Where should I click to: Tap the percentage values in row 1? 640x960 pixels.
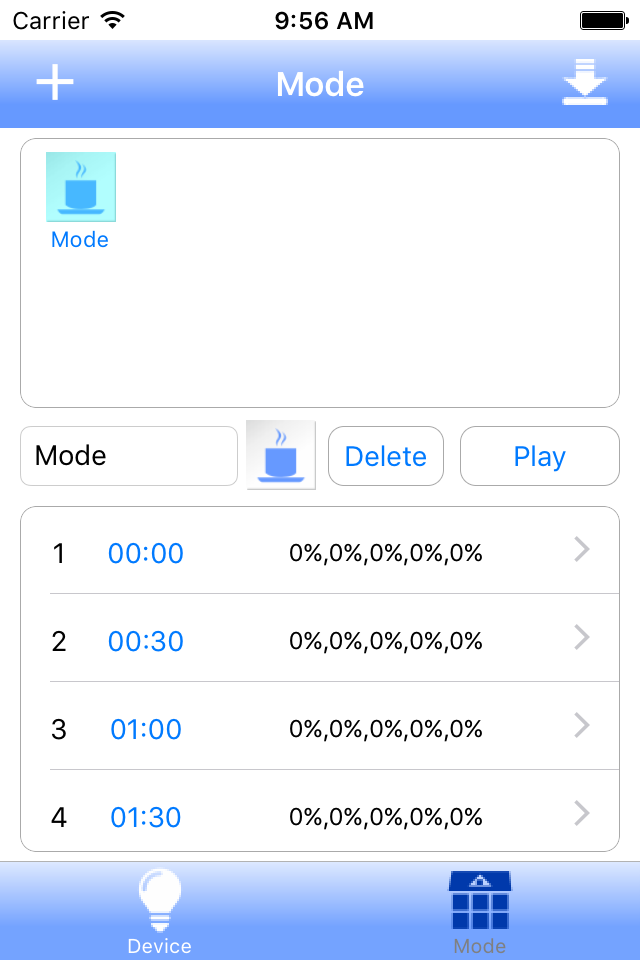coord(386,553)
